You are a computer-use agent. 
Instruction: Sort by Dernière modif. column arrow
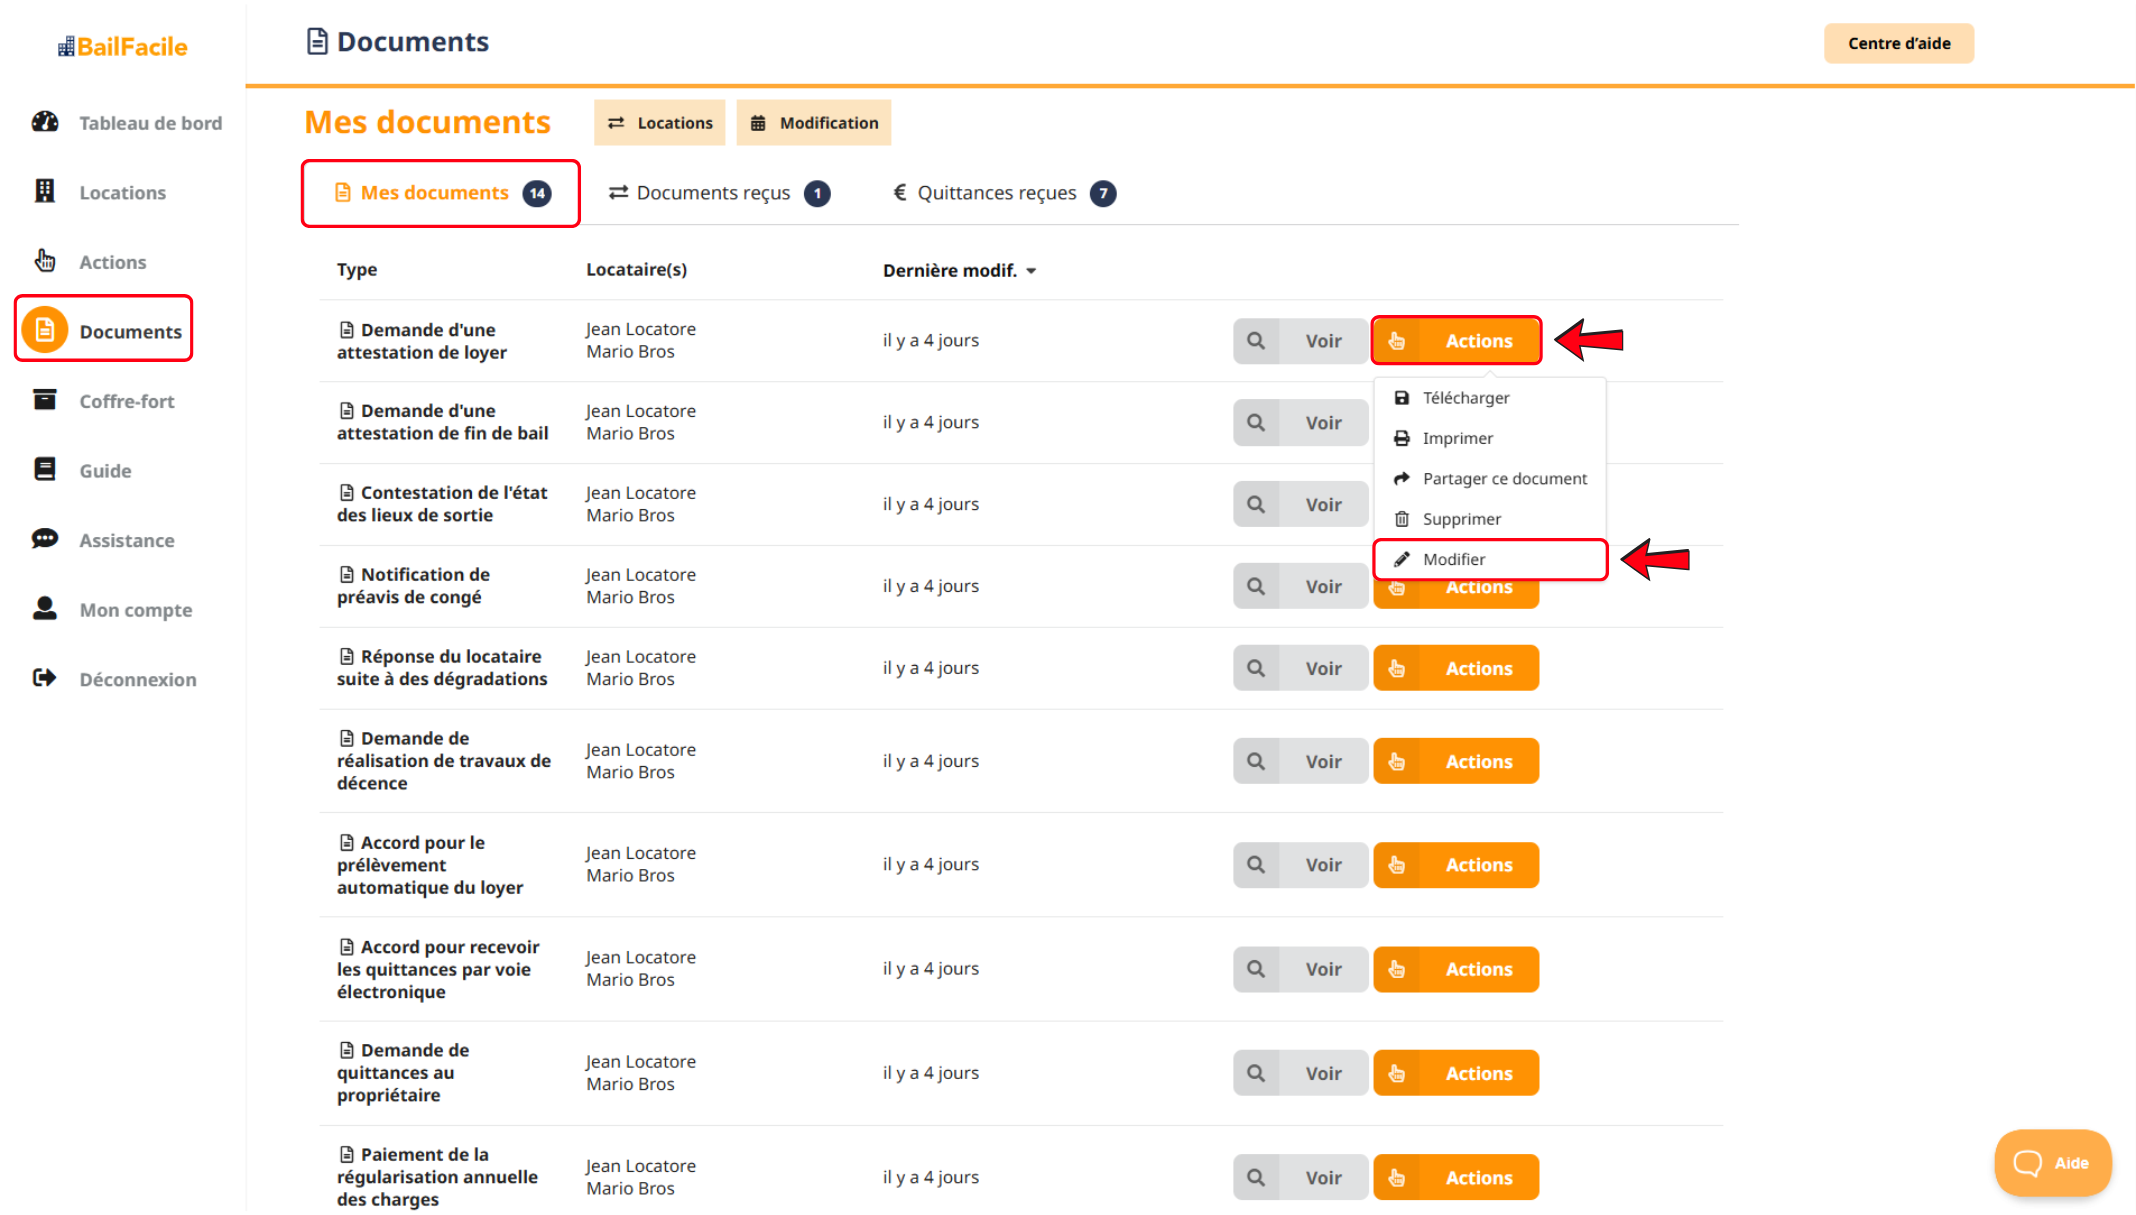(1031, 271)
